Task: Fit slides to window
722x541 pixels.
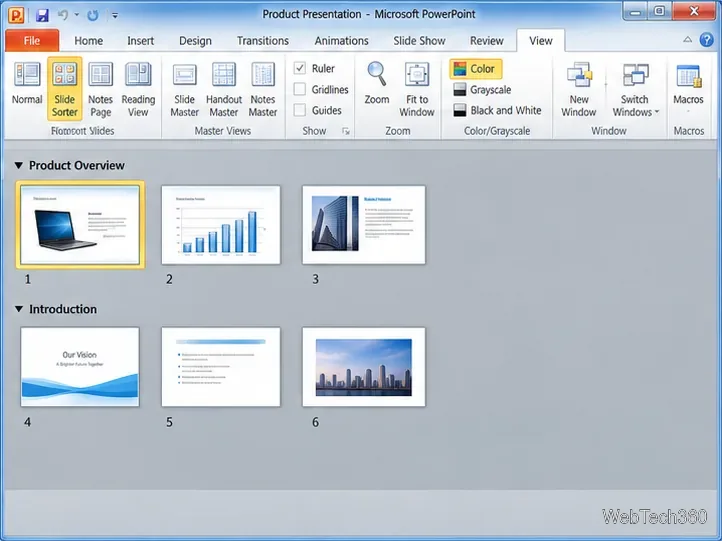Action: pos(417,89)
